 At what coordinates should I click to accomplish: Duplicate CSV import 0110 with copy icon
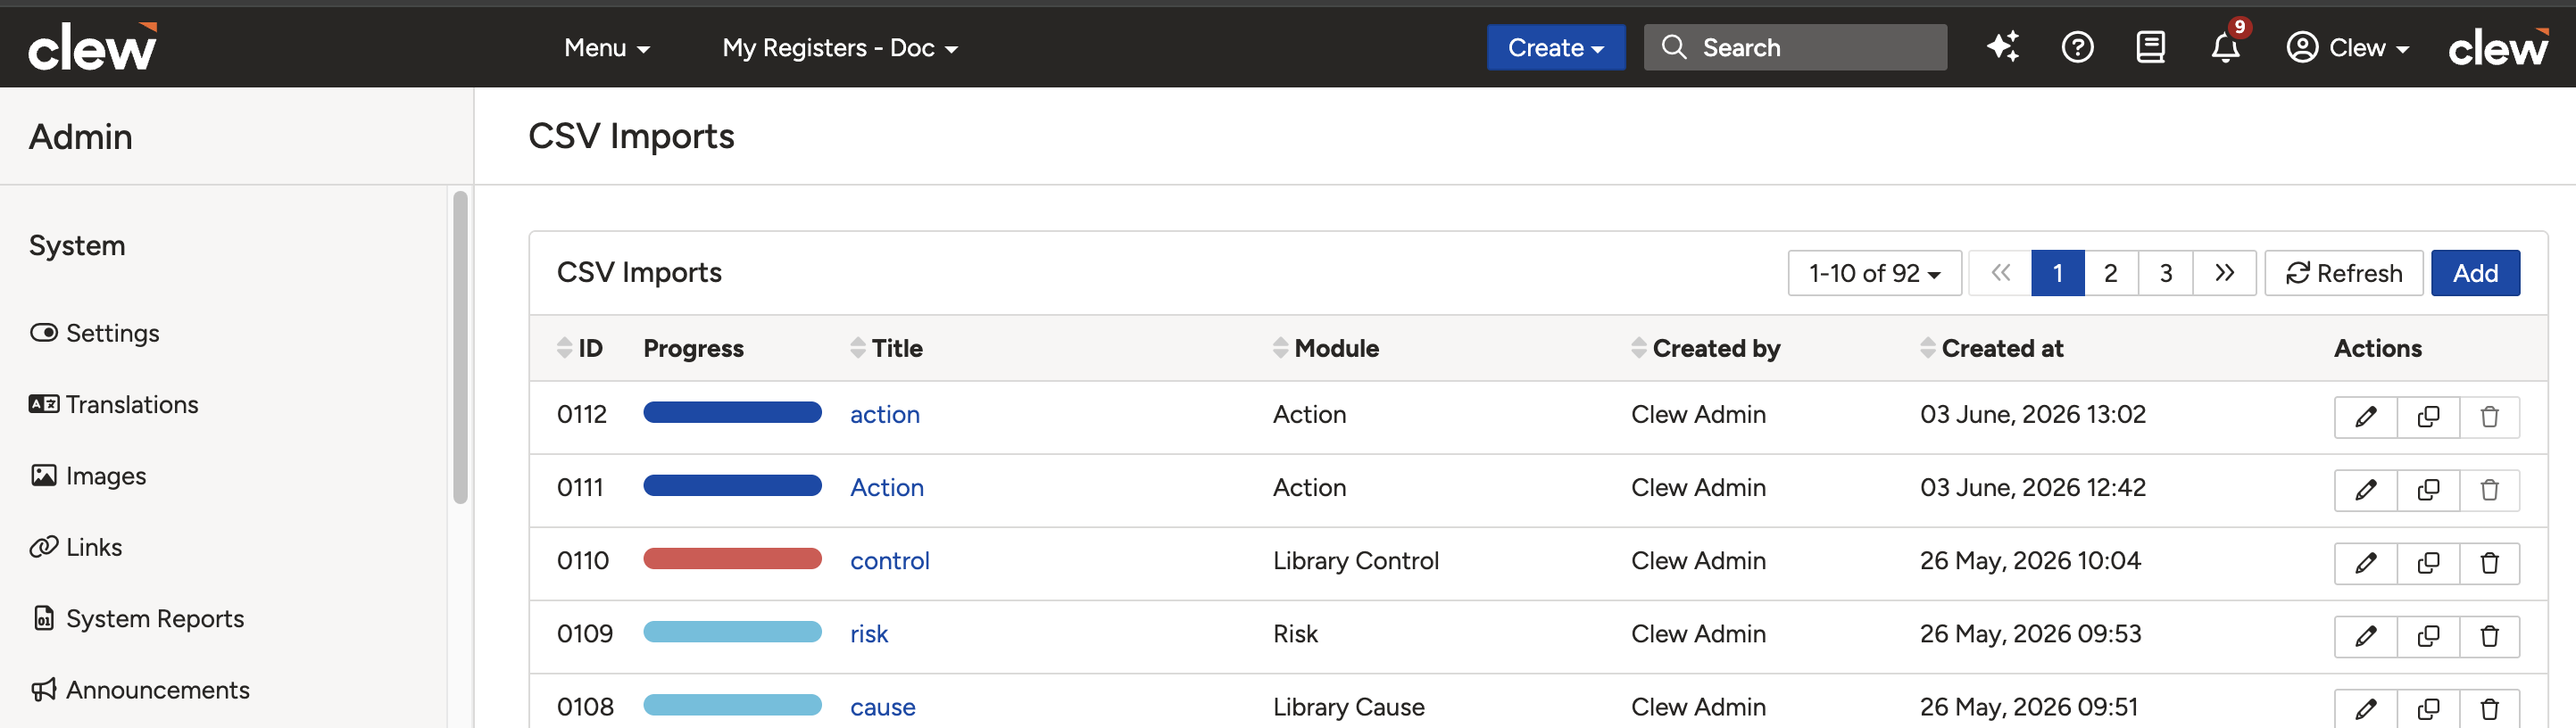click(x=2428, y=563)
